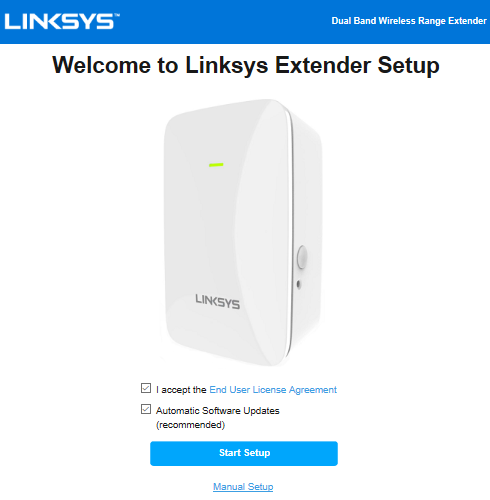The height and width of the screenshot is (500, 490).
Task: Click the side WPS button on the extender
Action: tap(302, 257)
